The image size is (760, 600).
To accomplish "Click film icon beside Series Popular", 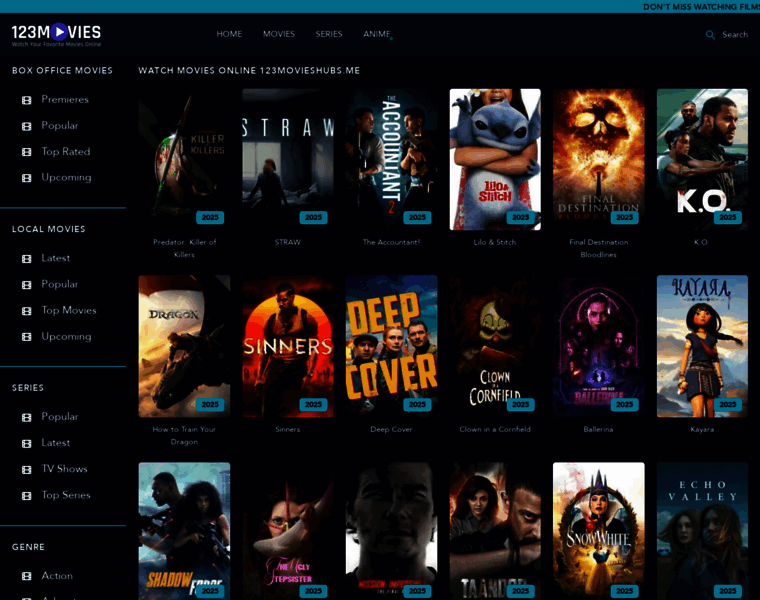I will [27, 417].
